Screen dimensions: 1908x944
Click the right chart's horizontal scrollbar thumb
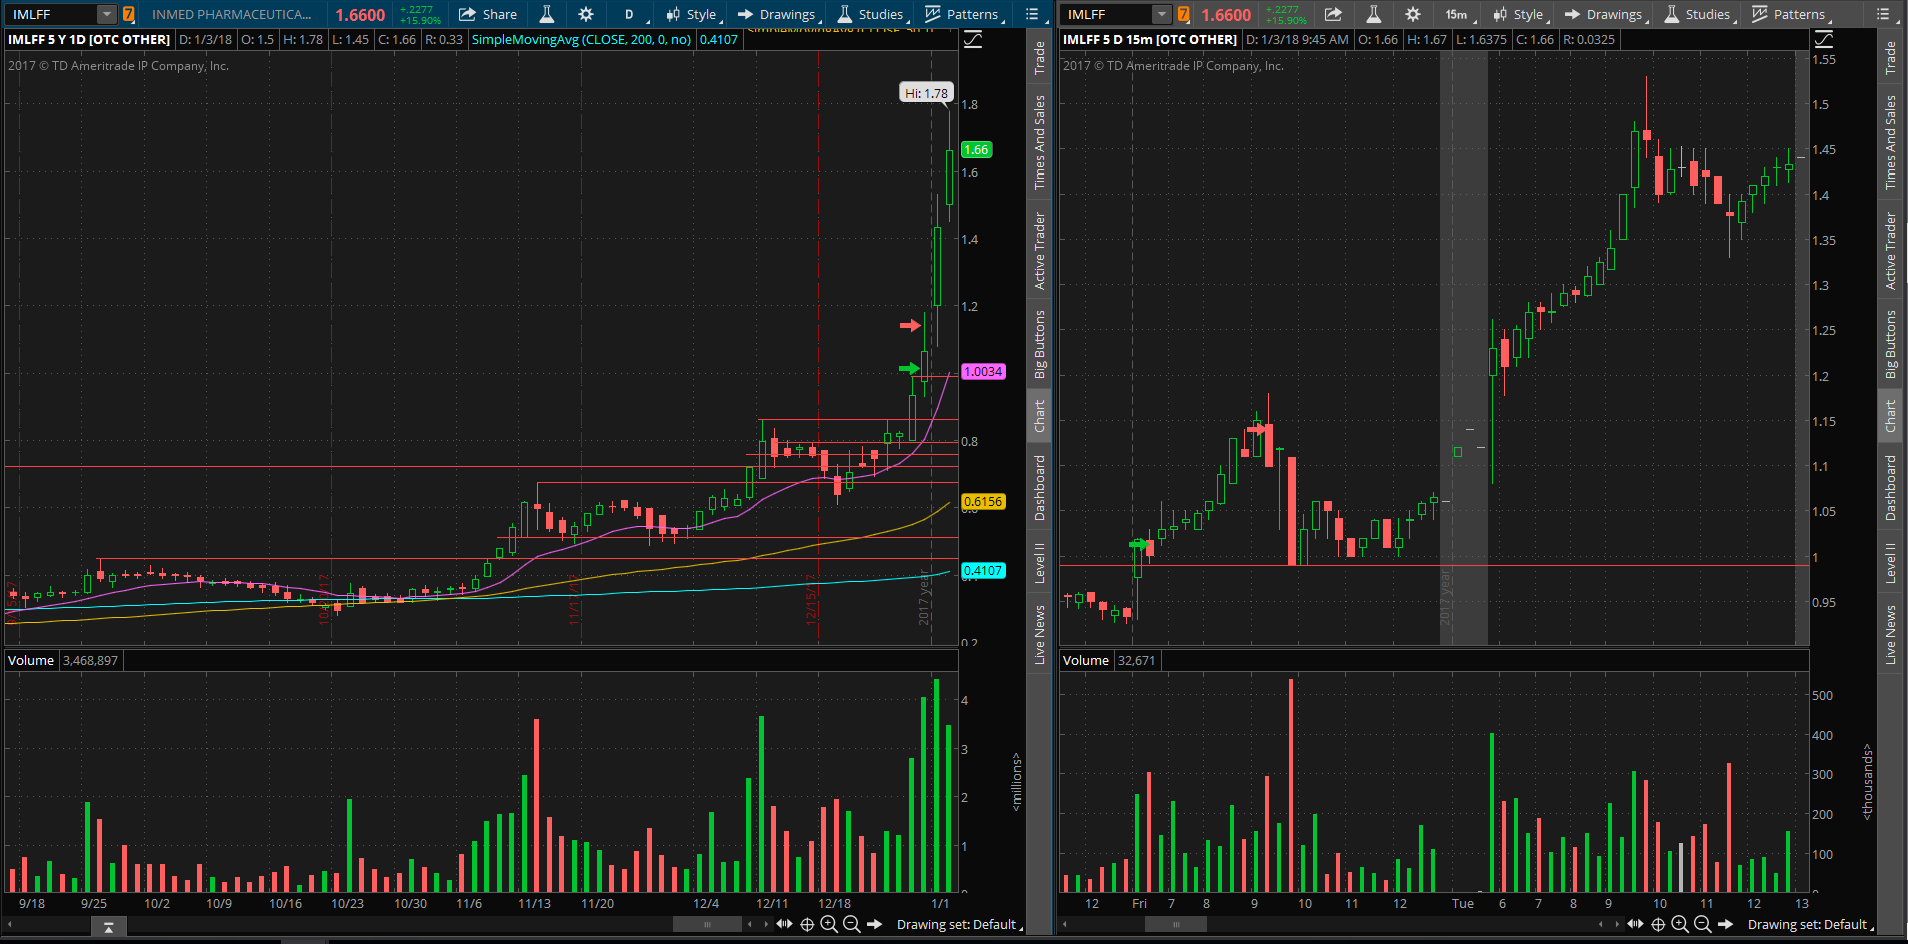point(1175,924)
